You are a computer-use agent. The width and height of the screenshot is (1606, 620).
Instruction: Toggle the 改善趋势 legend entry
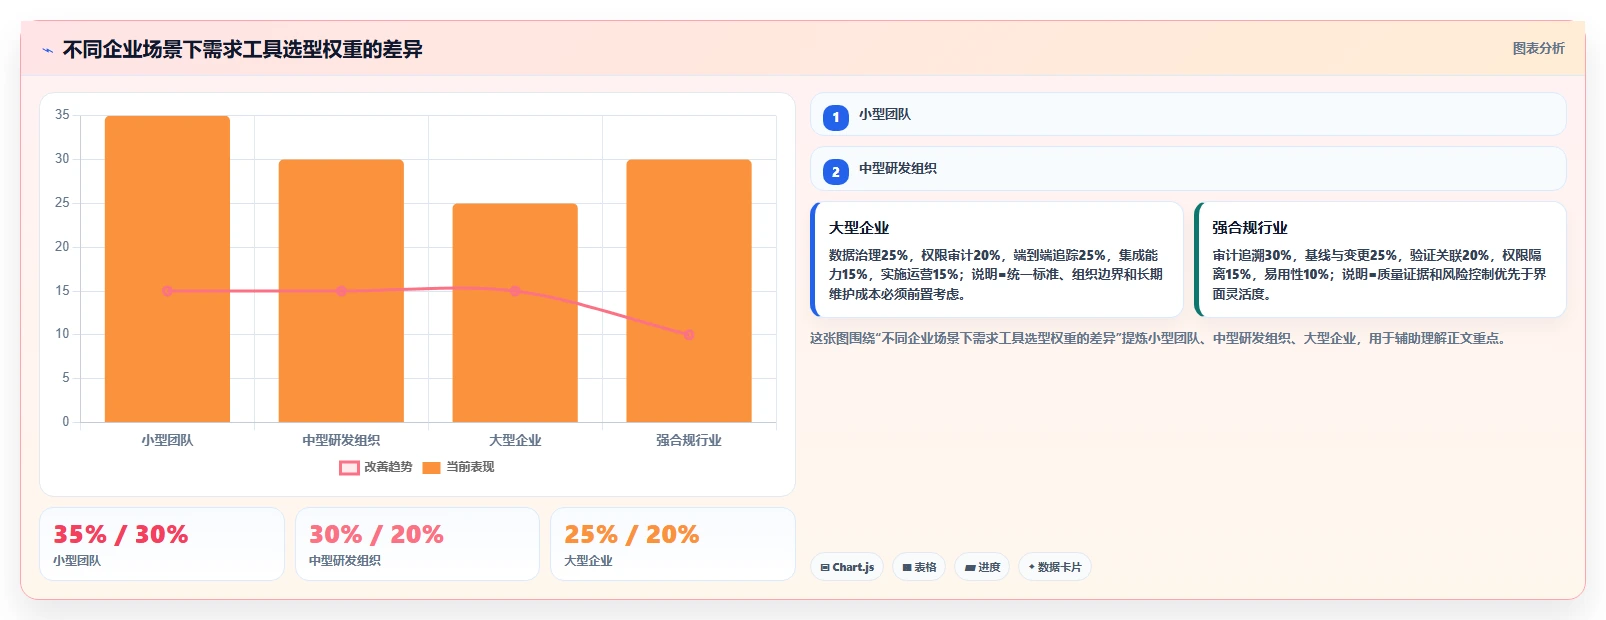(376, 467)
